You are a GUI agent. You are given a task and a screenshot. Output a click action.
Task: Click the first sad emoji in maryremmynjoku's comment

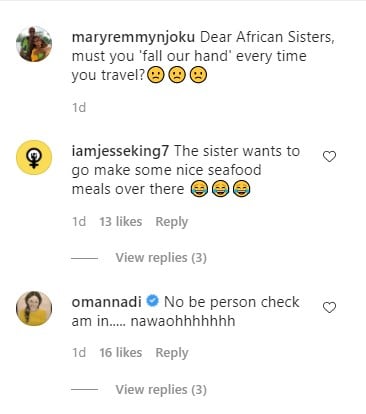click(156, 75)
